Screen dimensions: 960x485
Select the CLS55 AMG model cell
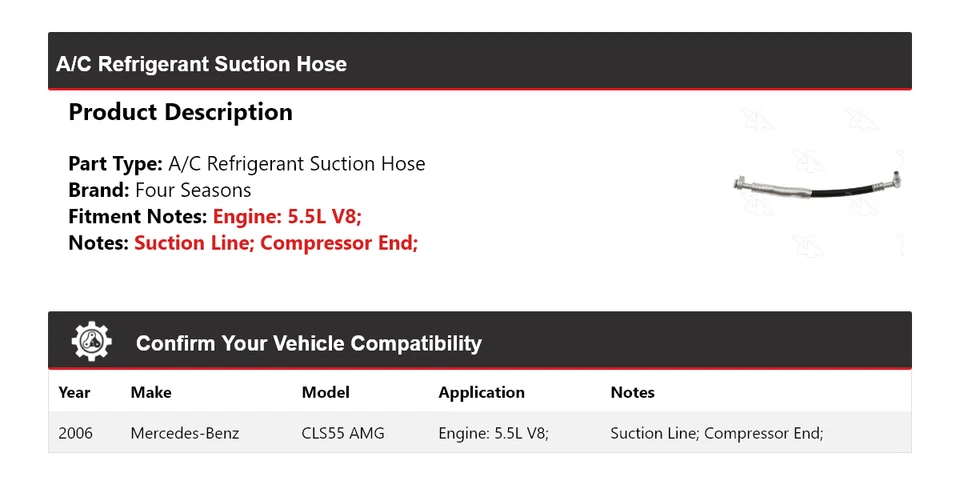[x=343, y=433]
